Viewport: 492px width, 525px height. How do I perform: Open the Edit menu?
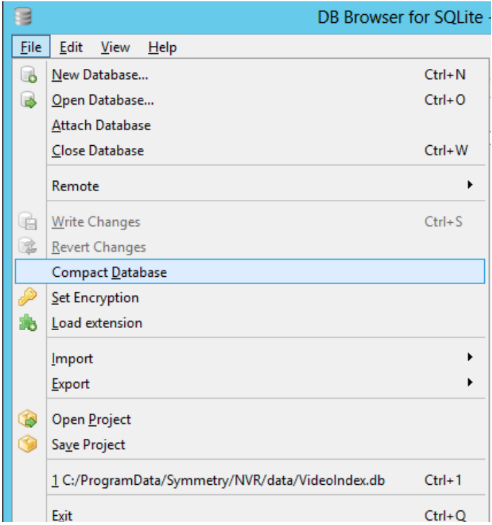point(71,47)
